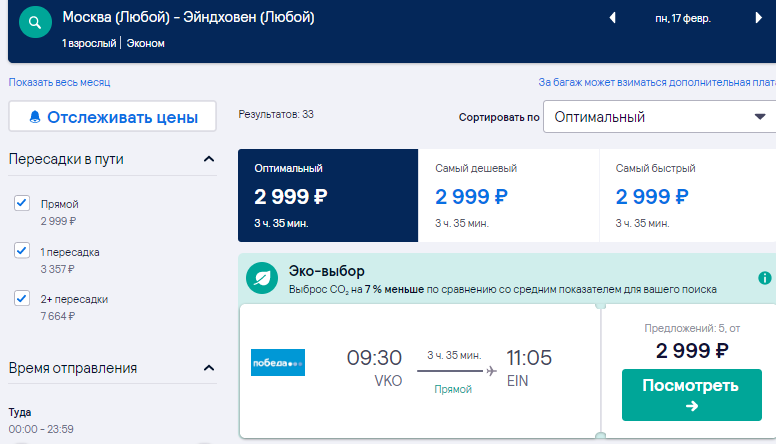The width and height of the screenshot is (776, 444).
Task: Open the search magnifier icon
Action: (x=35, y=22)
